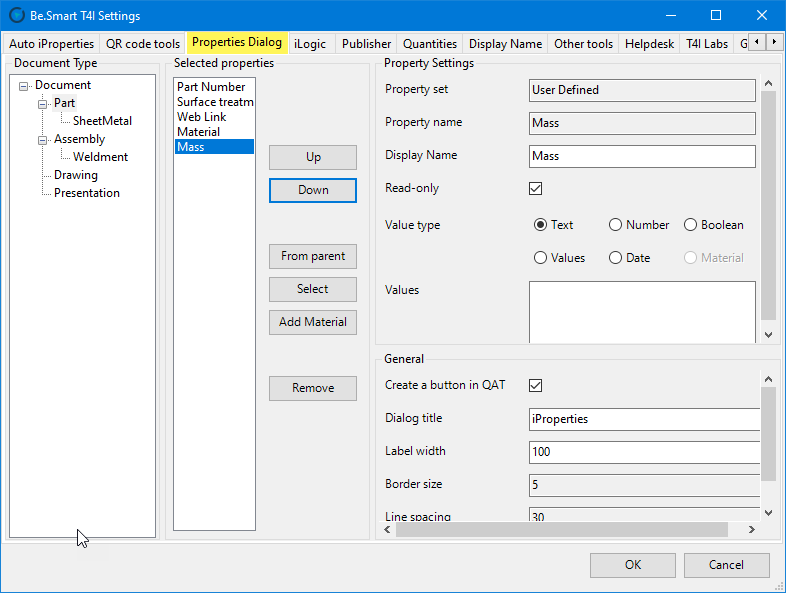
Task: Click the Display Name text field
Action: [x=642, y=156]
